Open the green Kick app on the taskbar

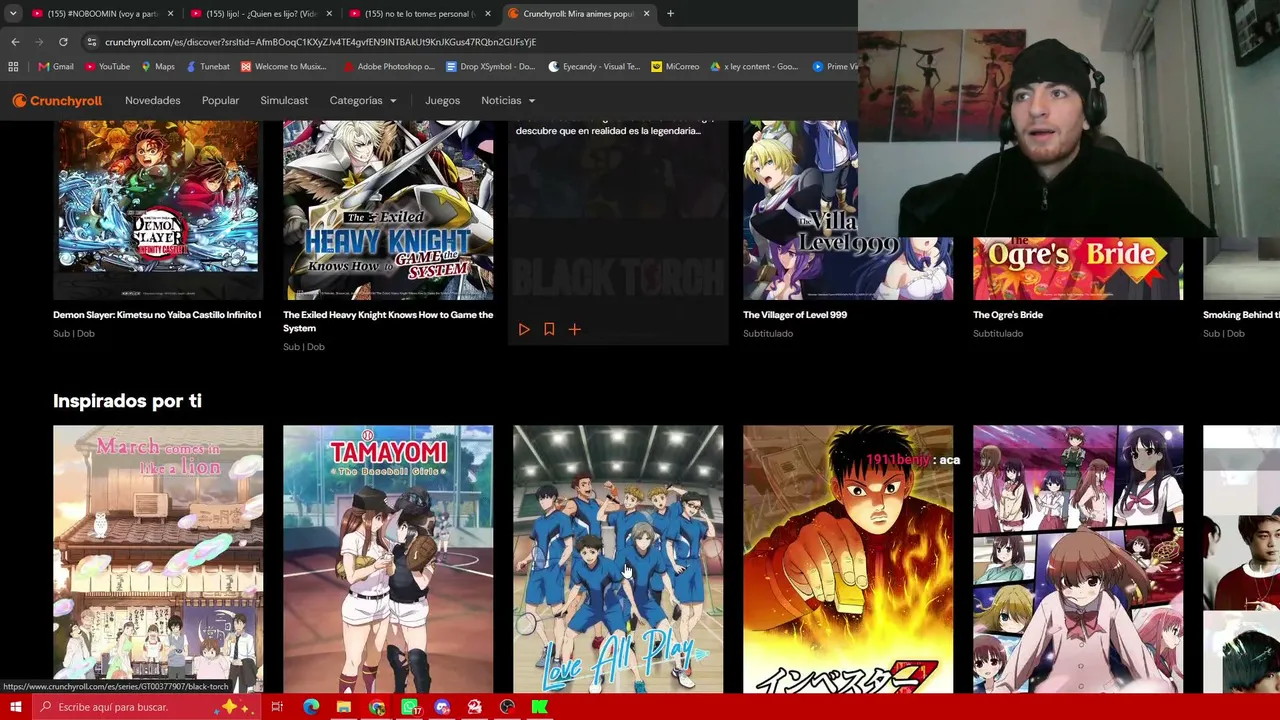pyautogui.click(x=540, y=707)
